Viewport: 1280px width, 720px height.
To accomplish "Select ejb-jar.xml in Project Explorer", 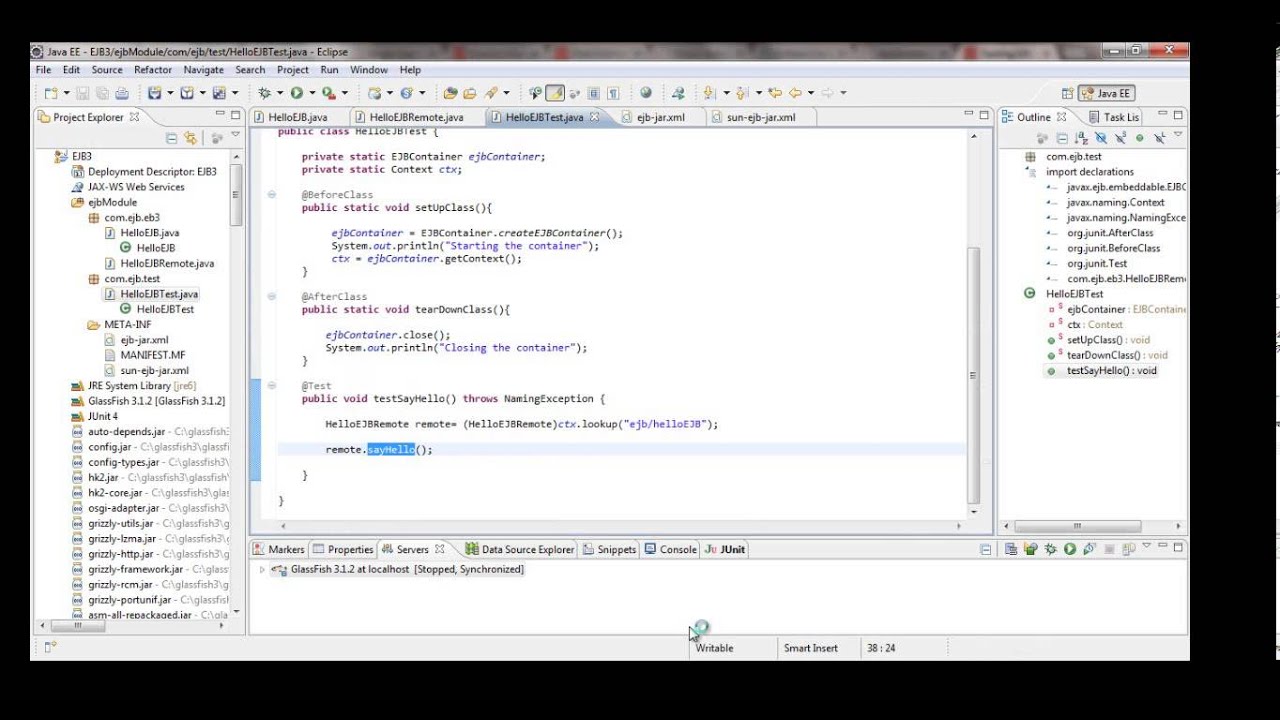I will pyautogui.click(x=145, y=340).
